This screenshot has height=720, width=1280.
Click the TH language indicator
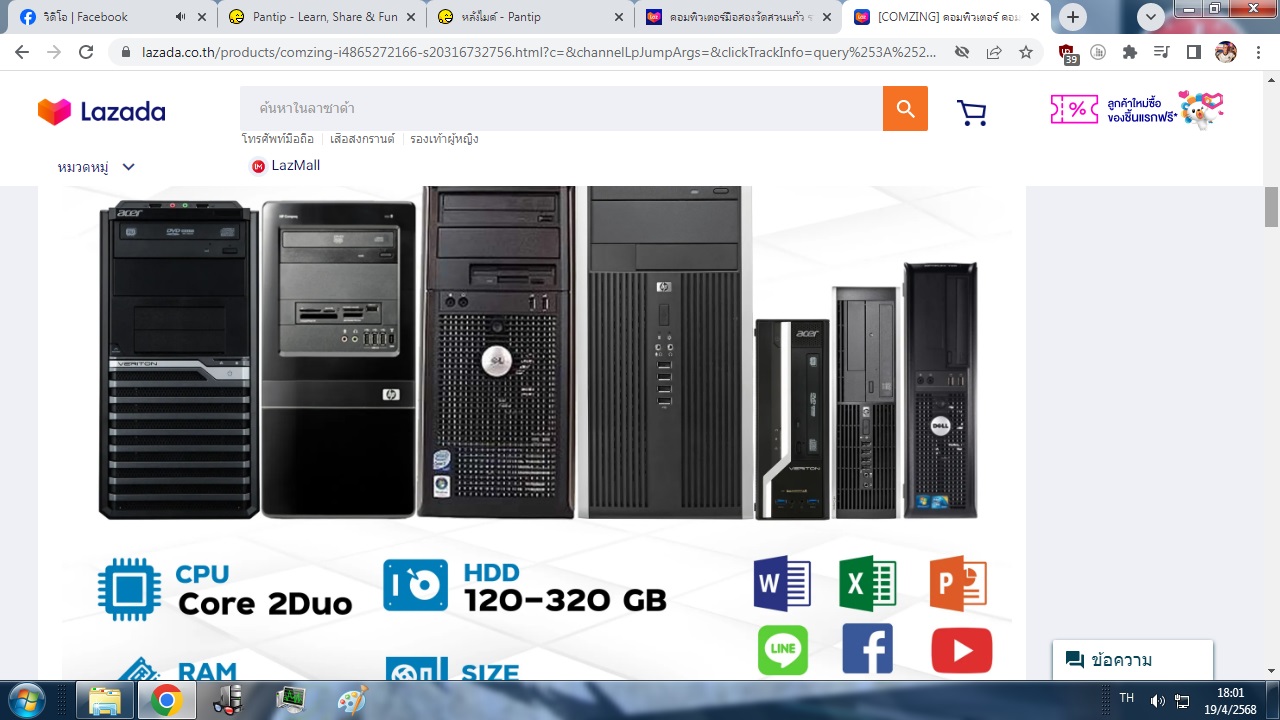coord(1127,698)
